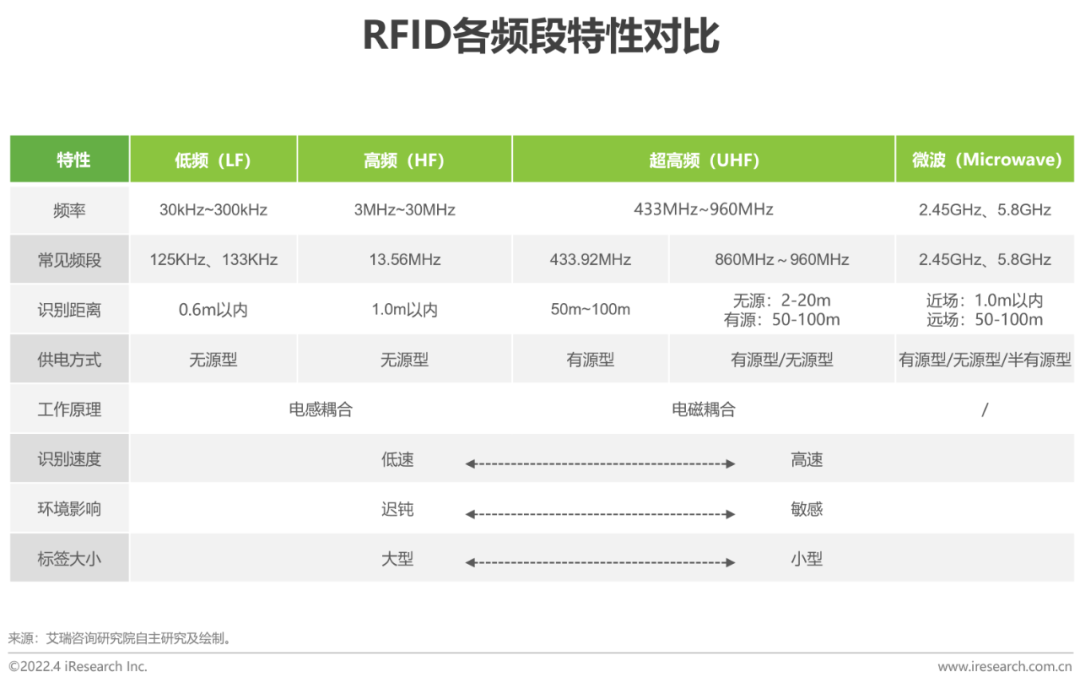
Task: Click the '433MHz~960MHz' cell
Action: point(703,209)
